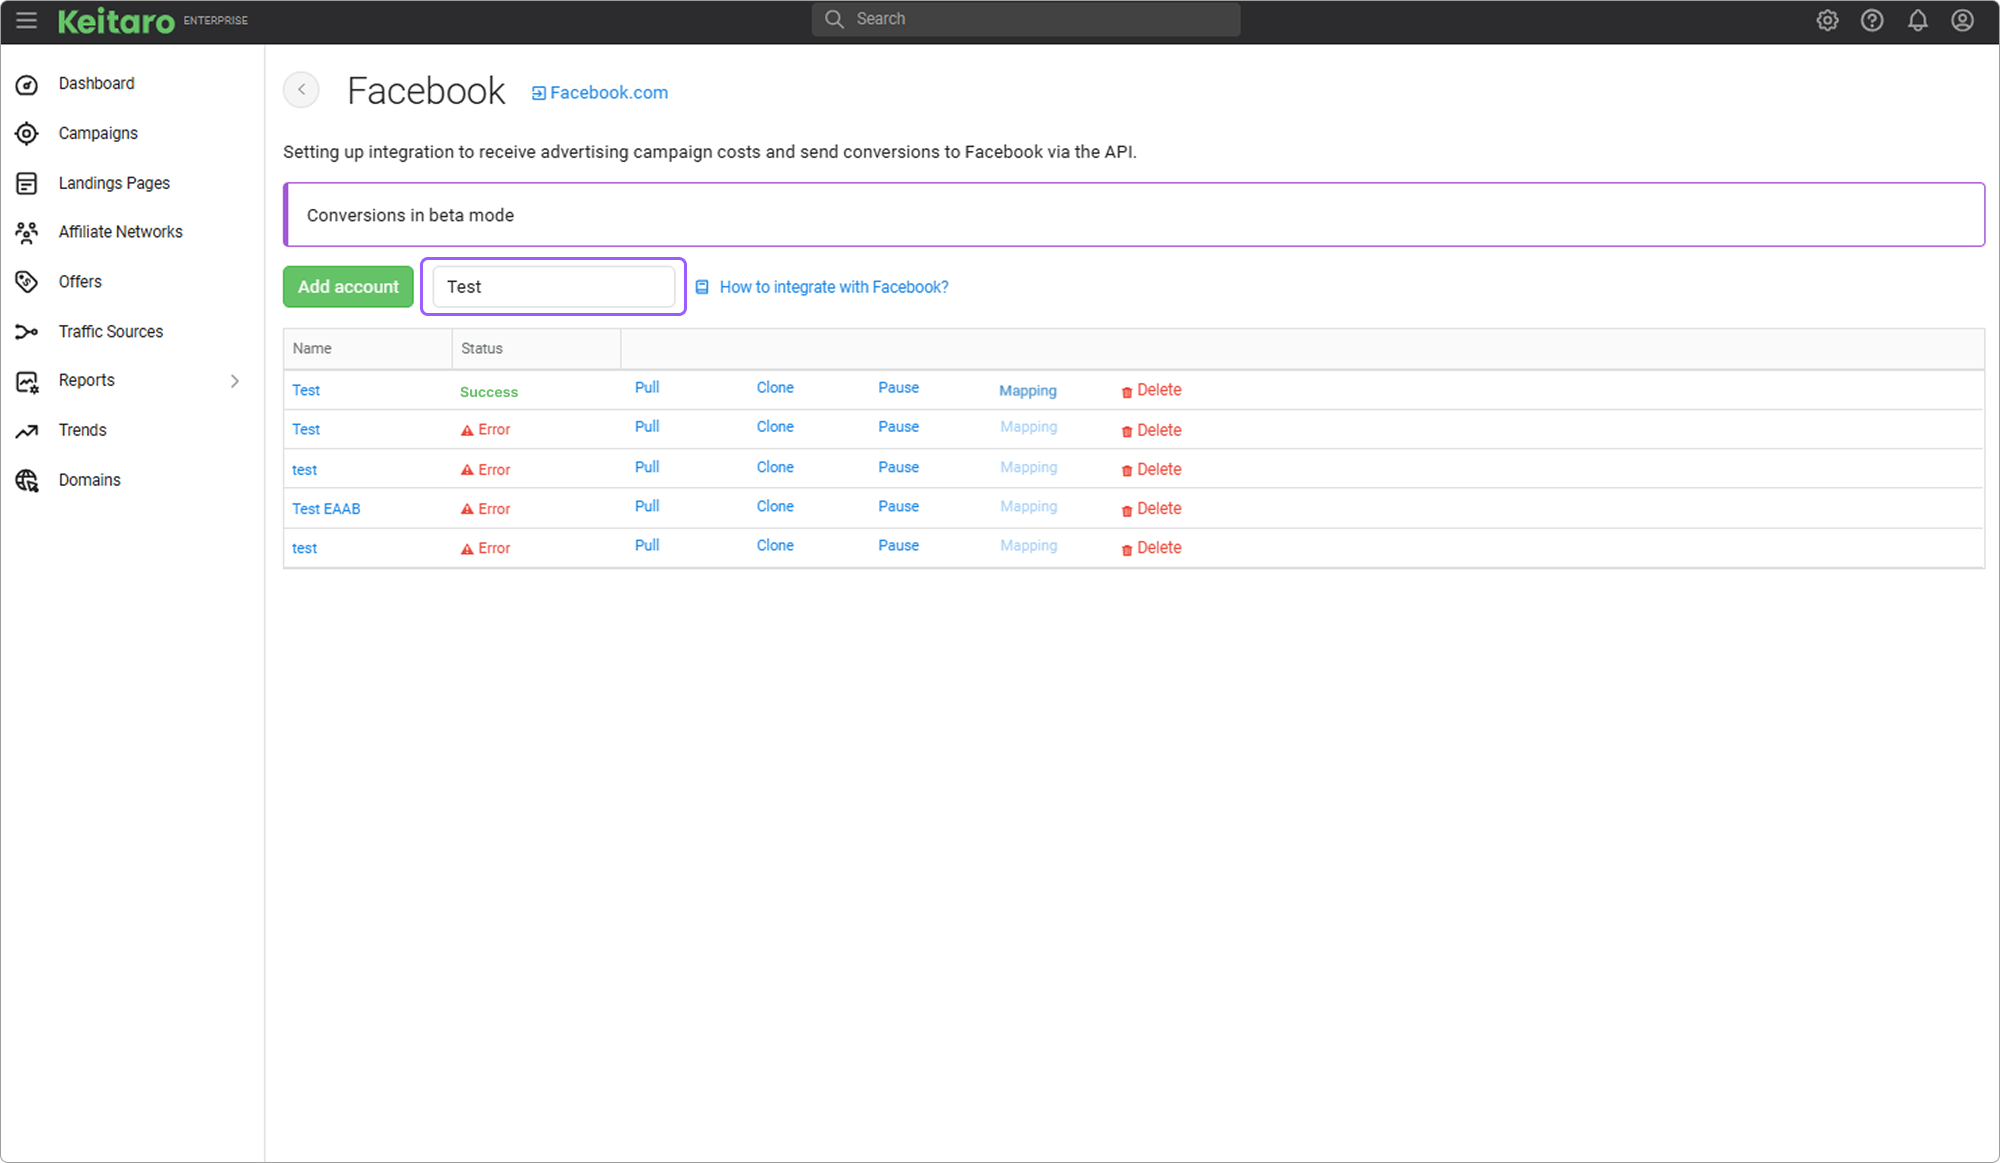Click Pull in the Test EAAB row
The image size is (2000, 1163).
click(x=647, y=506)
